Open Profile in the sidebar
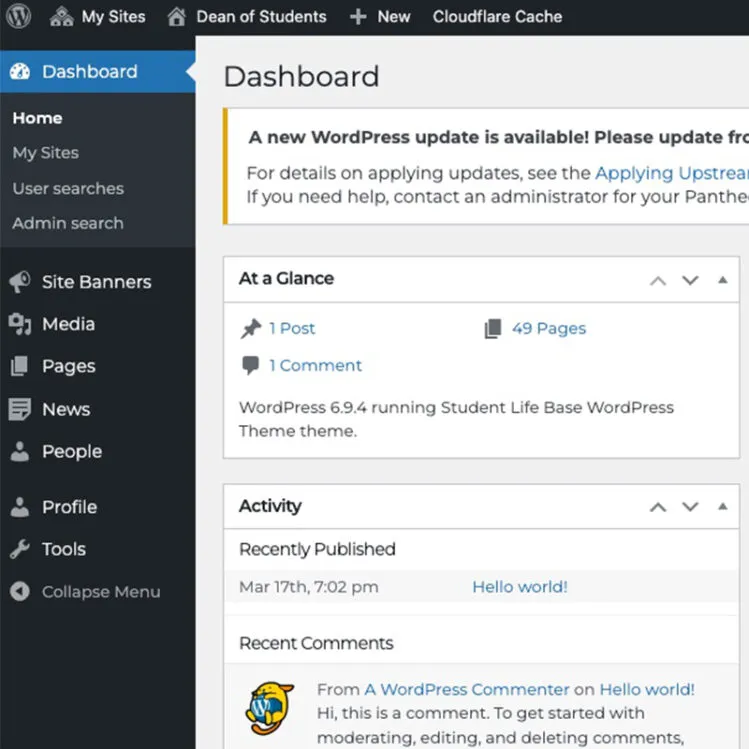This screenshot has width=749, height=749. [x=69, y=507]
